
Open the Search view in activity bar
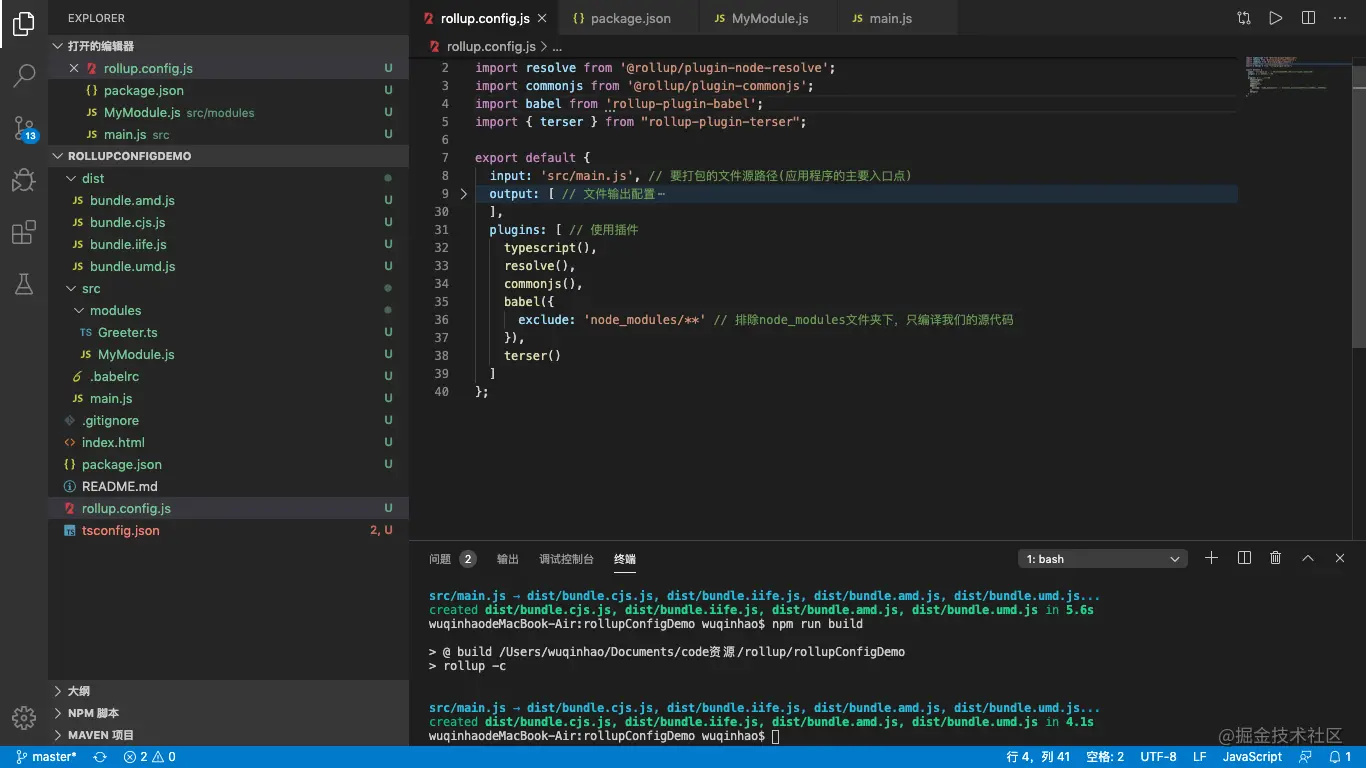click(24, 75)
